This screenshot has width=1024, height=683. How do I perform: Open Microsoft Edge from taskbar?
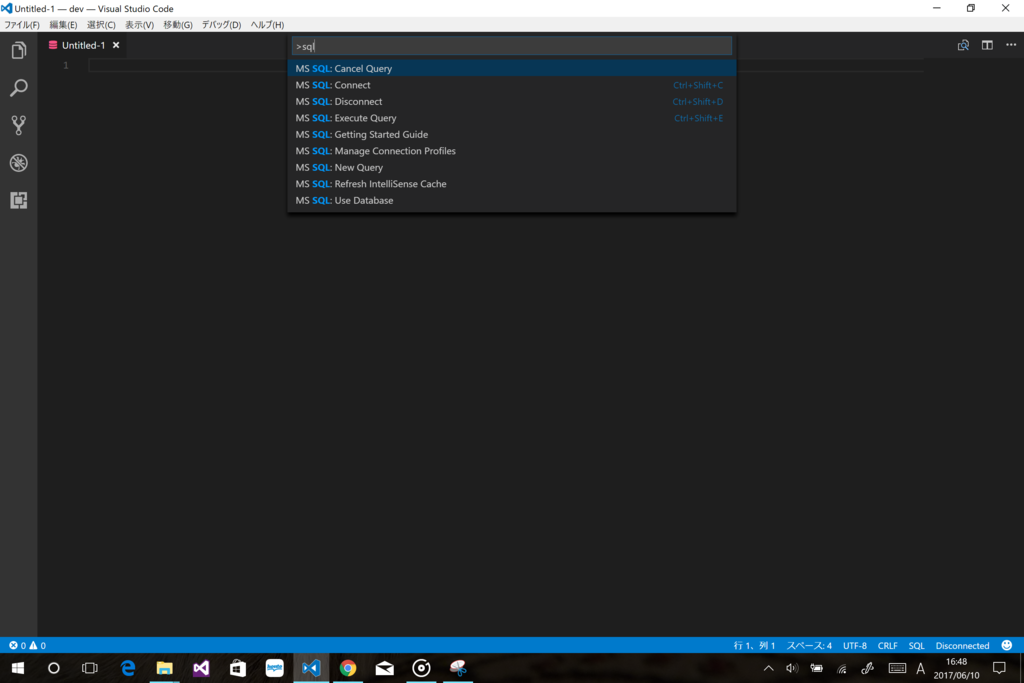click(x=128, y=668)
